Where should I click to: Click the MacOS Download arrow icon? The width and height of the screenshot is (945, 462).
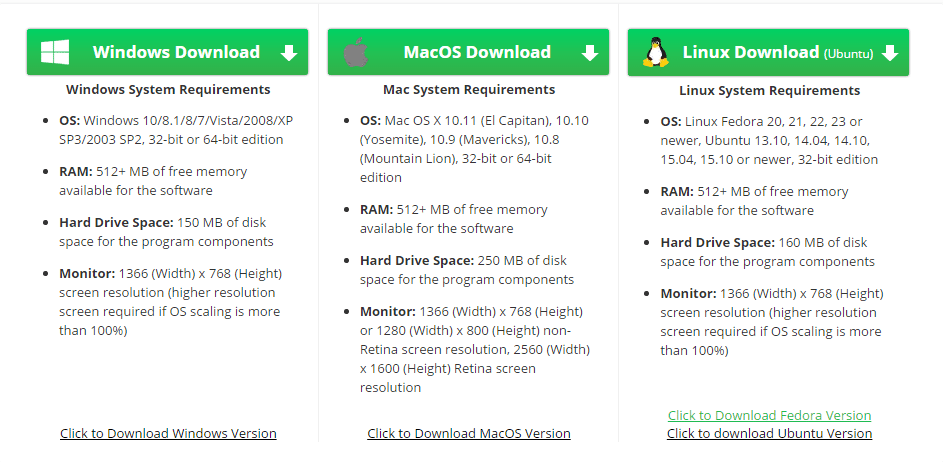(589, 53)
